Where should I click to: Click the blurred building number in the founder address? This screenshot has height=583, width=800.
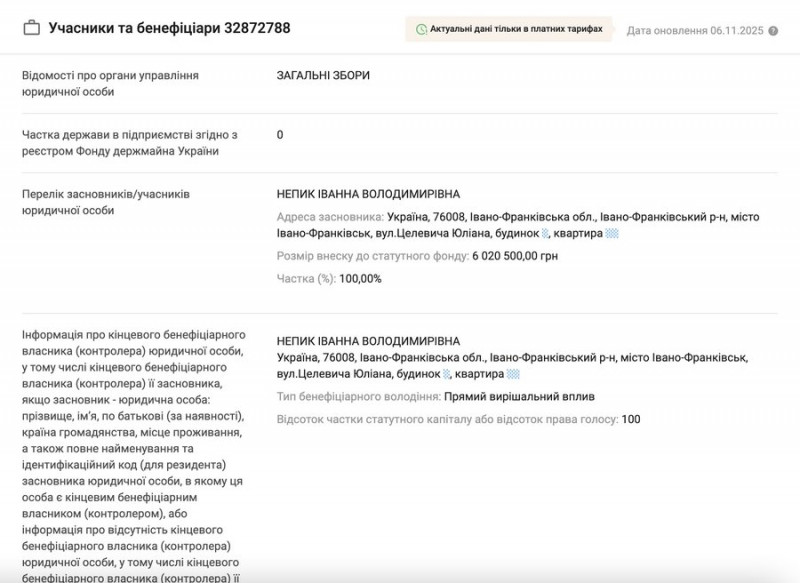coord(545,233)
